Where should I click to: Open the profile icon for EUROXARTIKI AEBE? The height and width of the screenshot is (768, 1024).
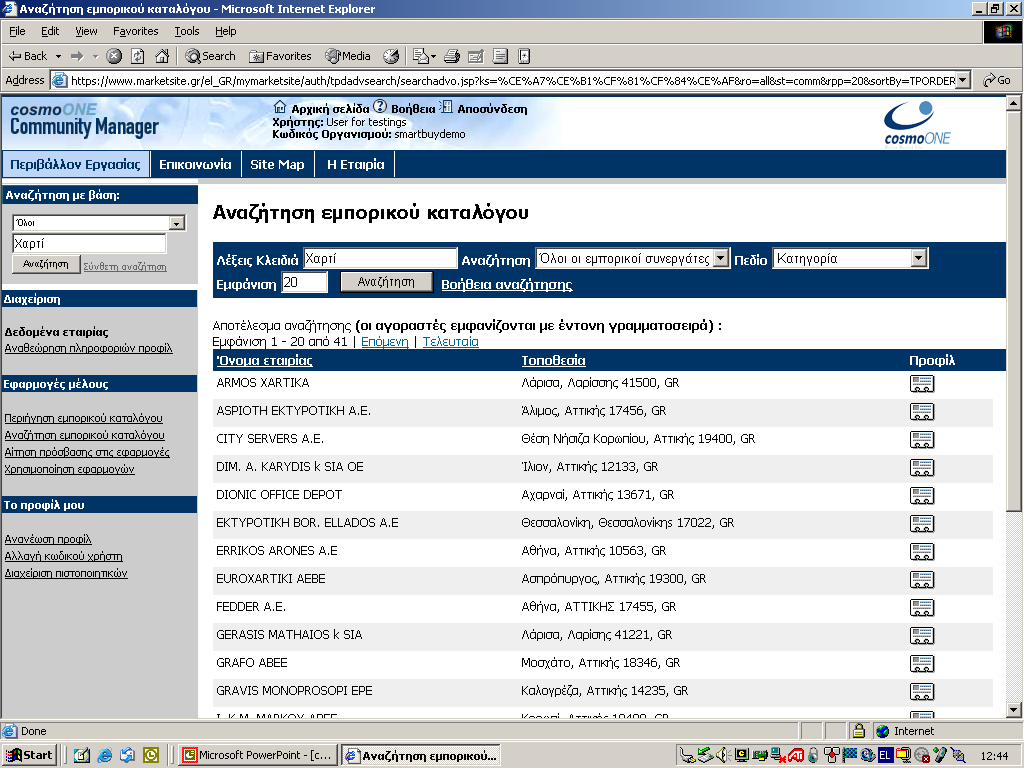pos(921,580)
